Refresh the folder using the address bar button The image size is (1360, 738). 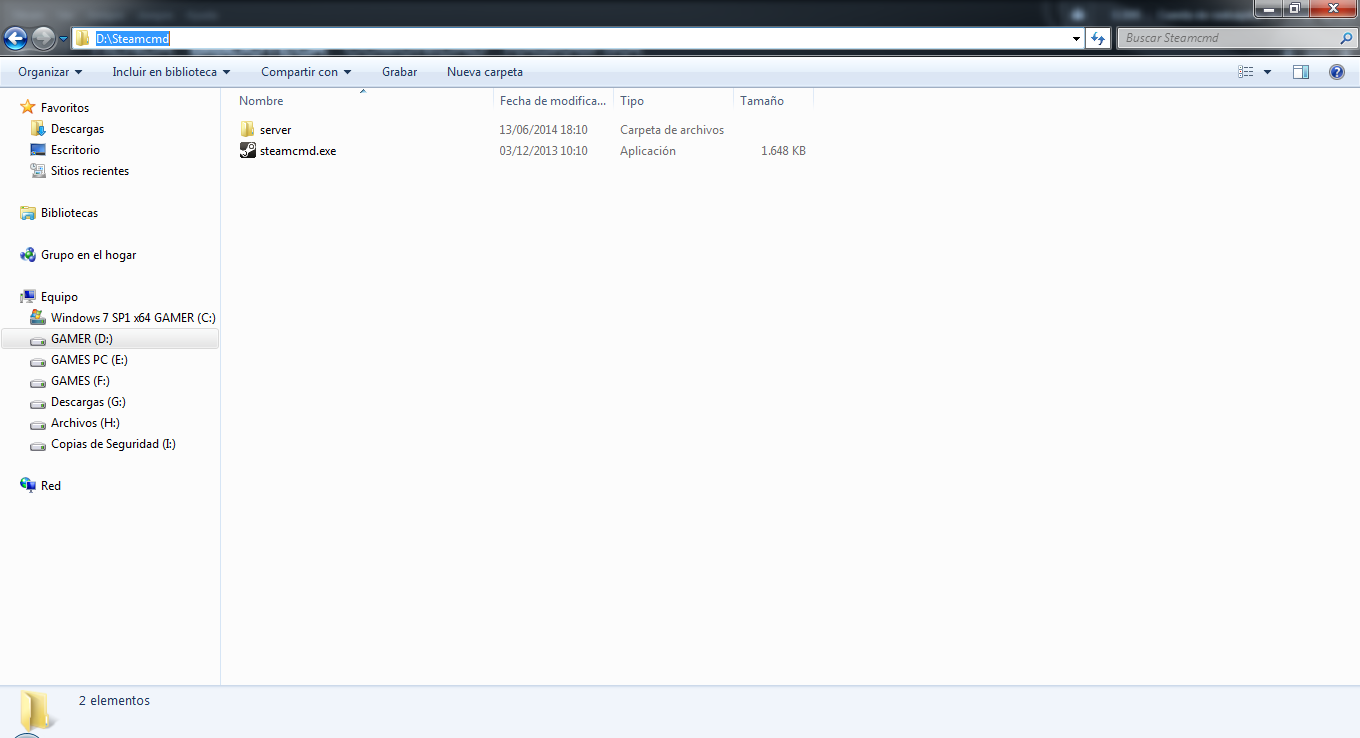pyautogui.click(x=1098, y=39)
